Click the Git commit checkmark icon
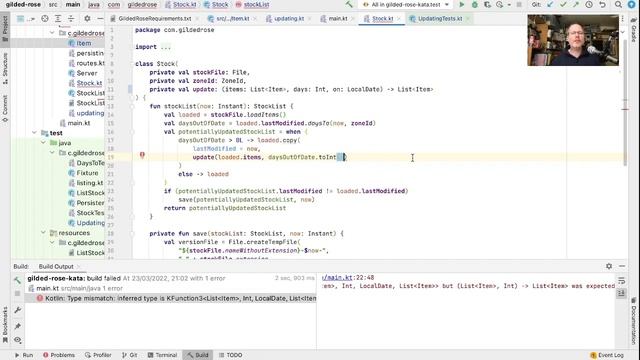 pos(563,4)
